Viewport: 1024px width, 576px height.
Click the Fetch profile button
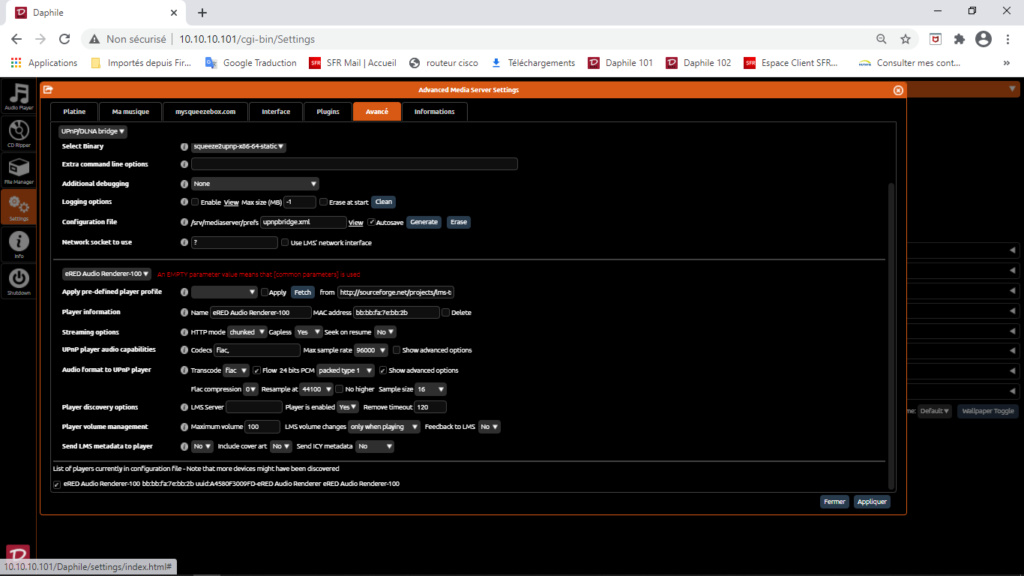(302, 293)
